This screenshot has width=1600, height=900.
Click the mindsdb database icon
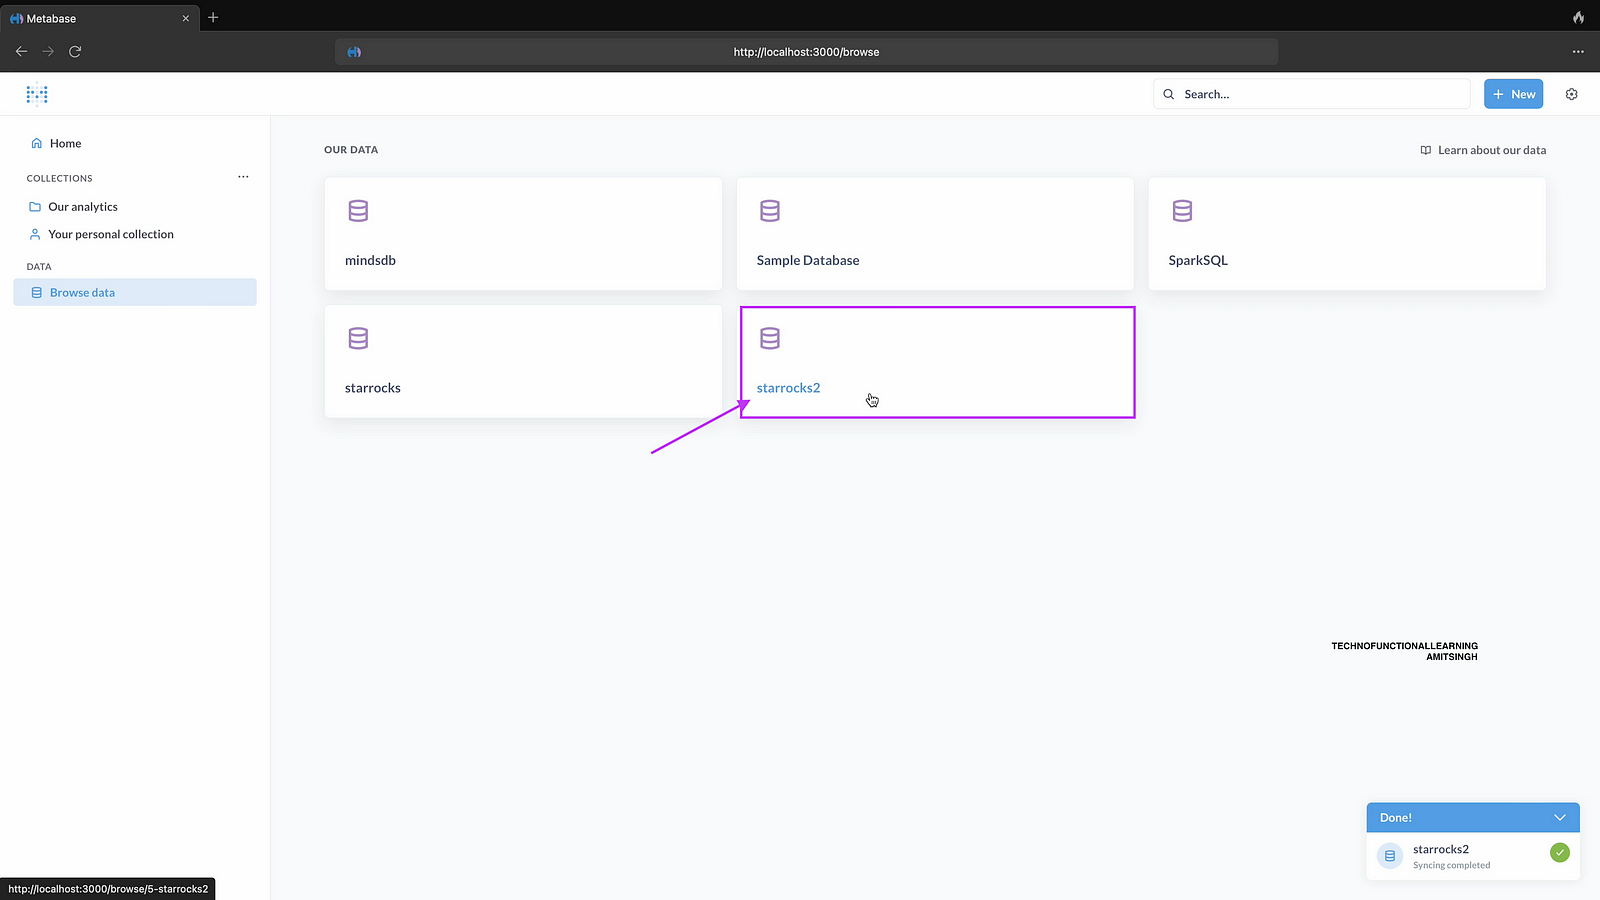point(358,211)
